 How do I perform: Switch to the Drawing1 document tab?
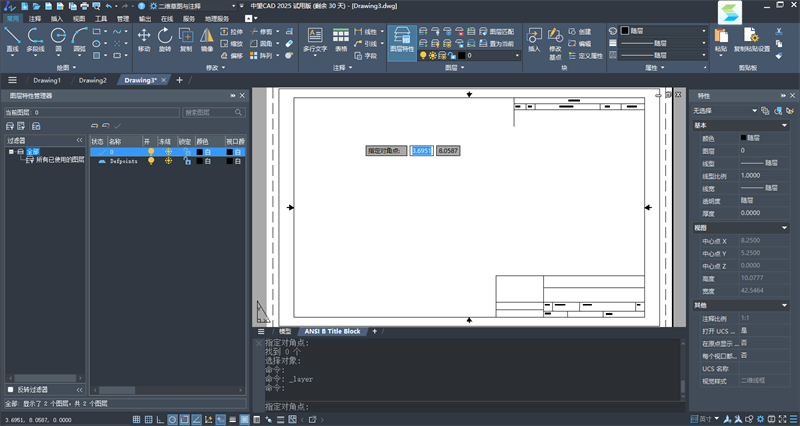pos(47,79)
